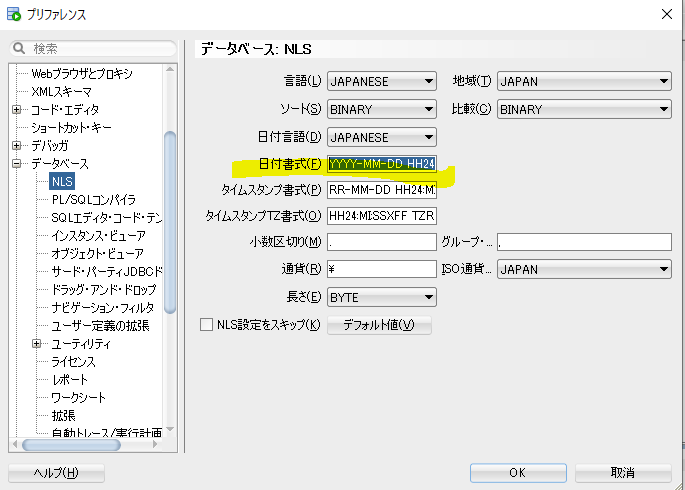The image size is (685, 490).
Task: Enable the NLS設定をスキップ checkbox
Action: click(207, 325)
